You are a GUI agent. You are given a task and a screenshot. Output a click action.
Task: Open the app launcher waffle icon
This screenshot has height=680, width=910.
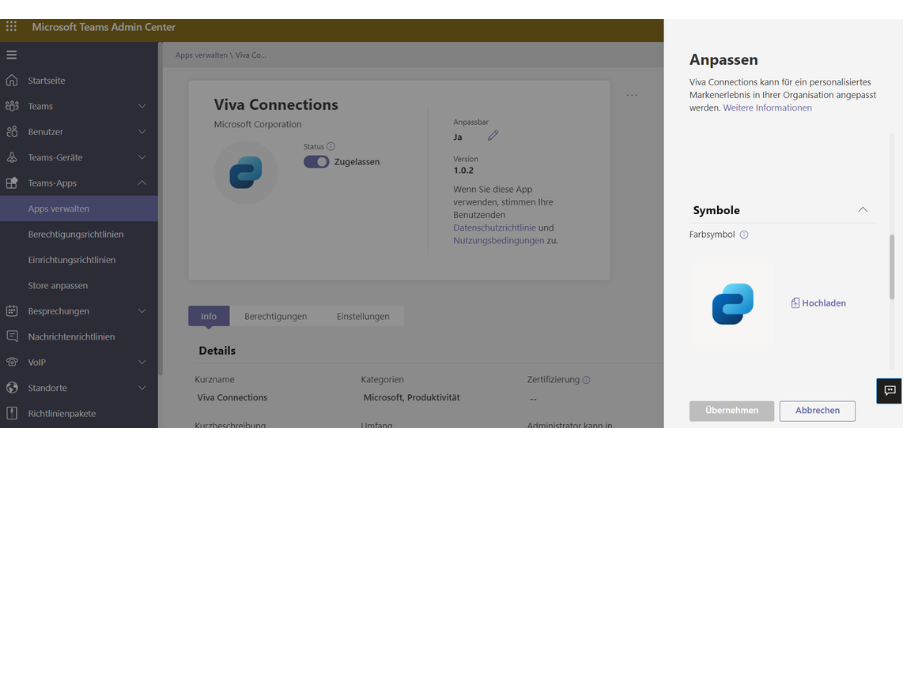pyautogui.click(x=12, y=27)
